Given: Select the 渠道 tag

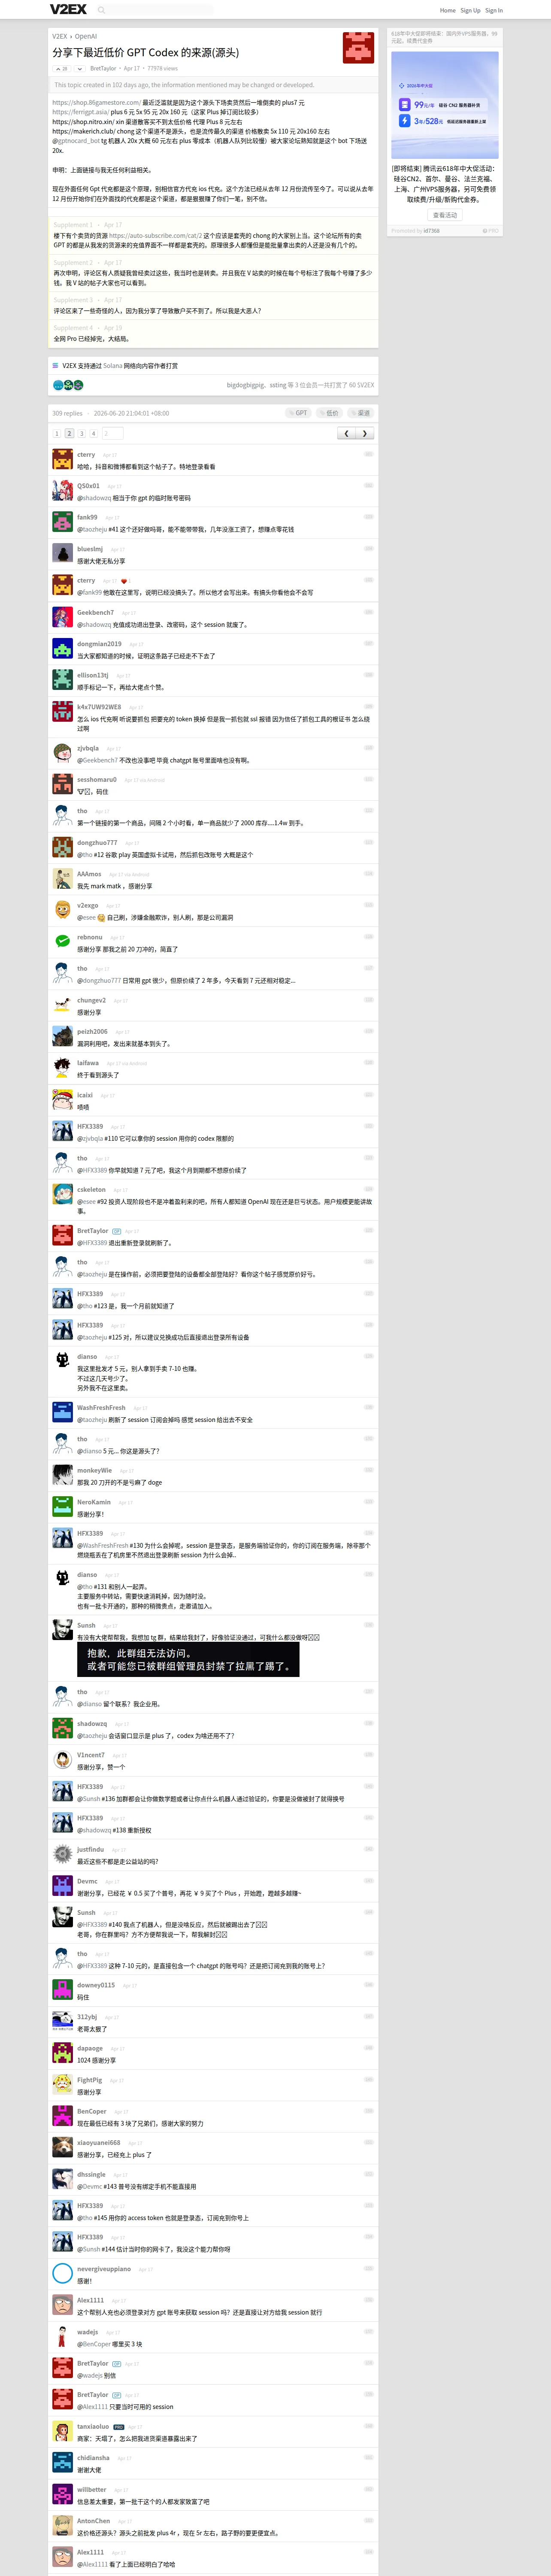Looking at the screenshot, I should point(360,413).
